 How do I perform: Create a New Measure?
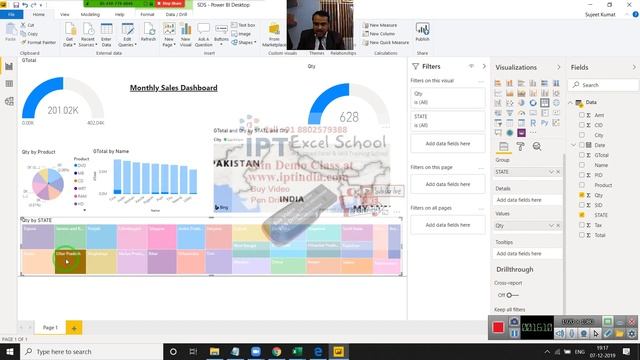pyautogui.click(x=380, y=25)
